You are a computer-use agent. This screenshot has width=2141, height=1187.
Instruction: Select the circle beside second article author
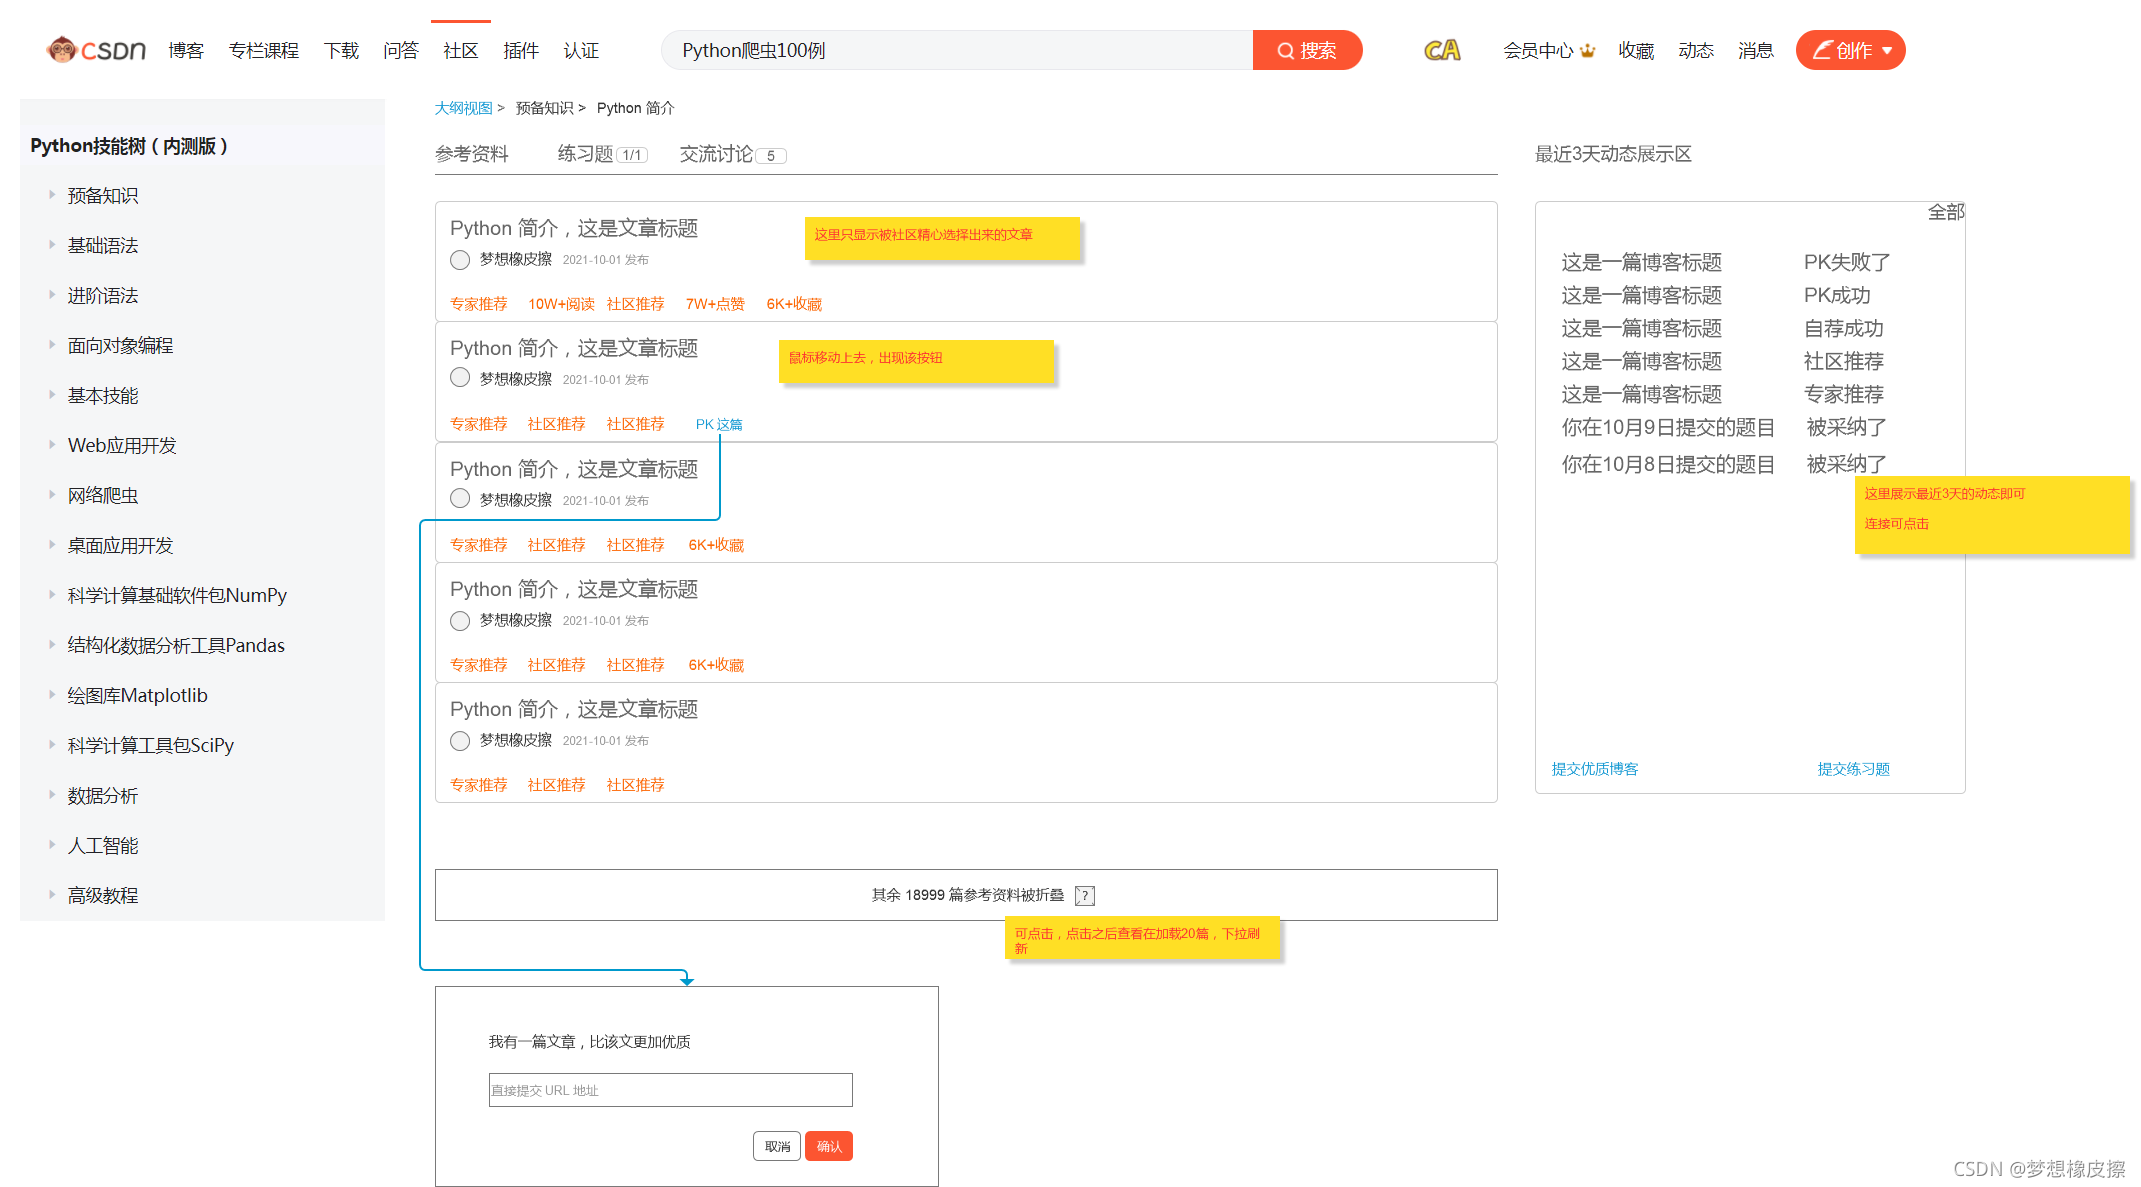coord(460,378)
